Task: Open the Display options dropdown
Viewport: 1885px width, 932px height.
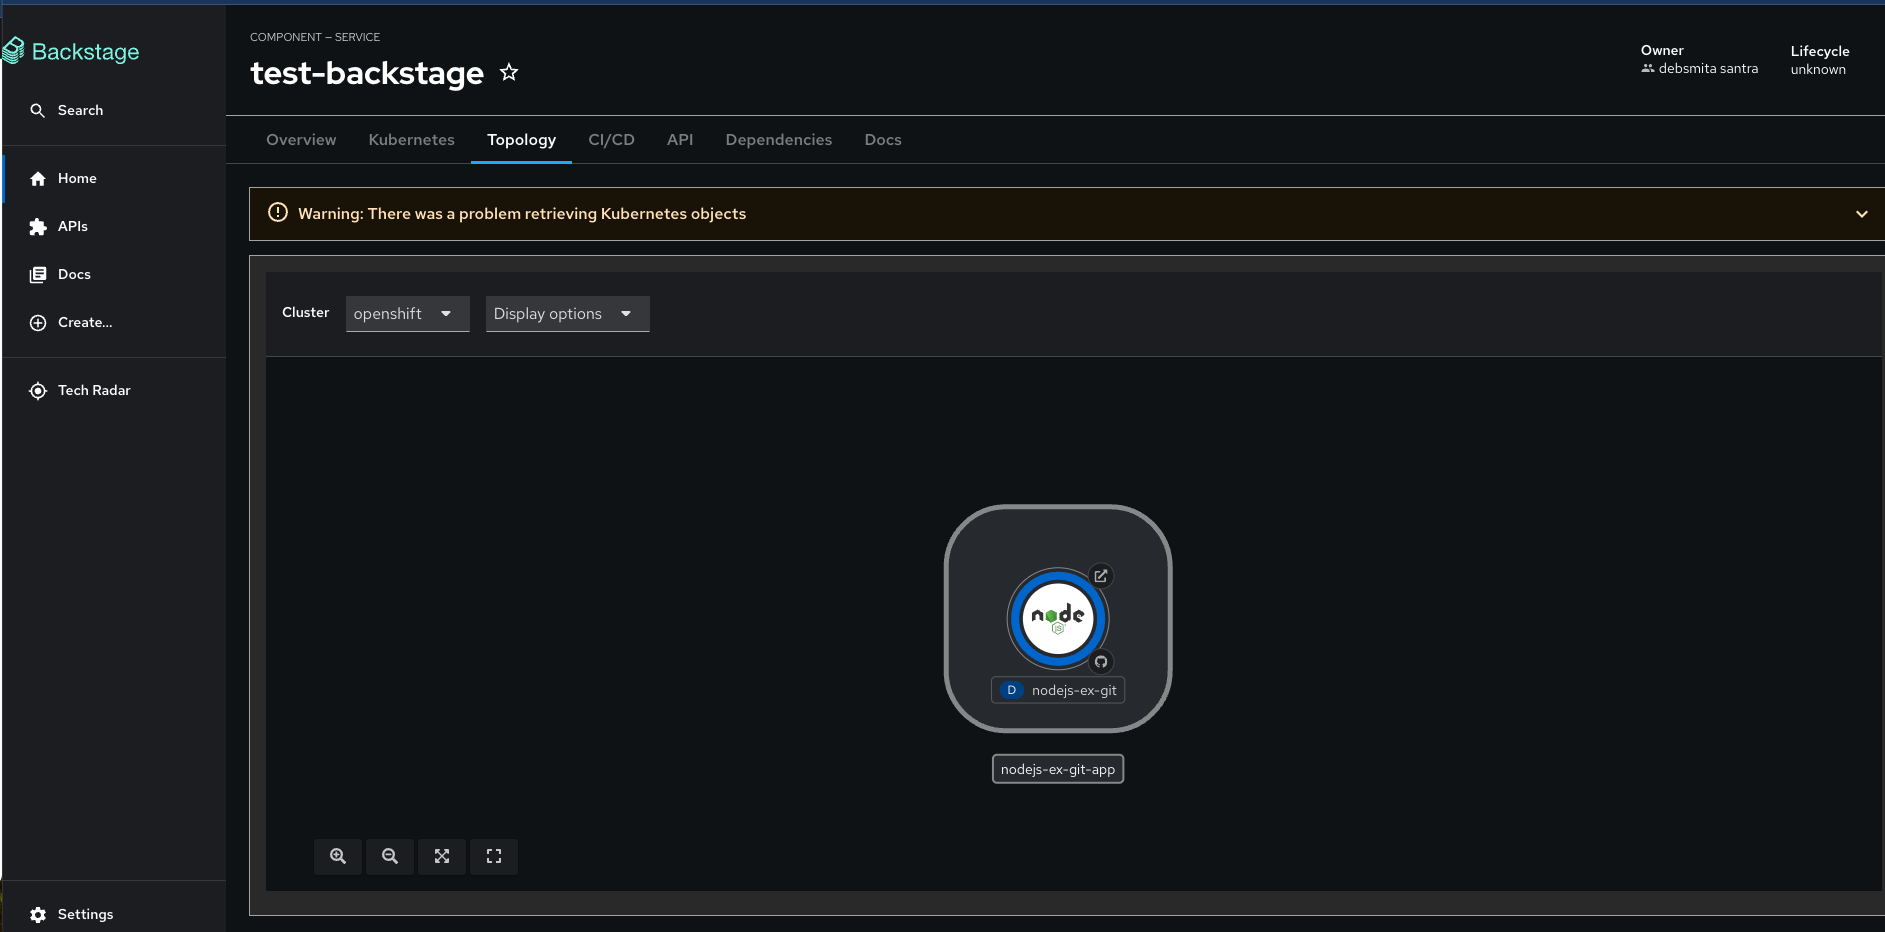Action: (567, 314)
